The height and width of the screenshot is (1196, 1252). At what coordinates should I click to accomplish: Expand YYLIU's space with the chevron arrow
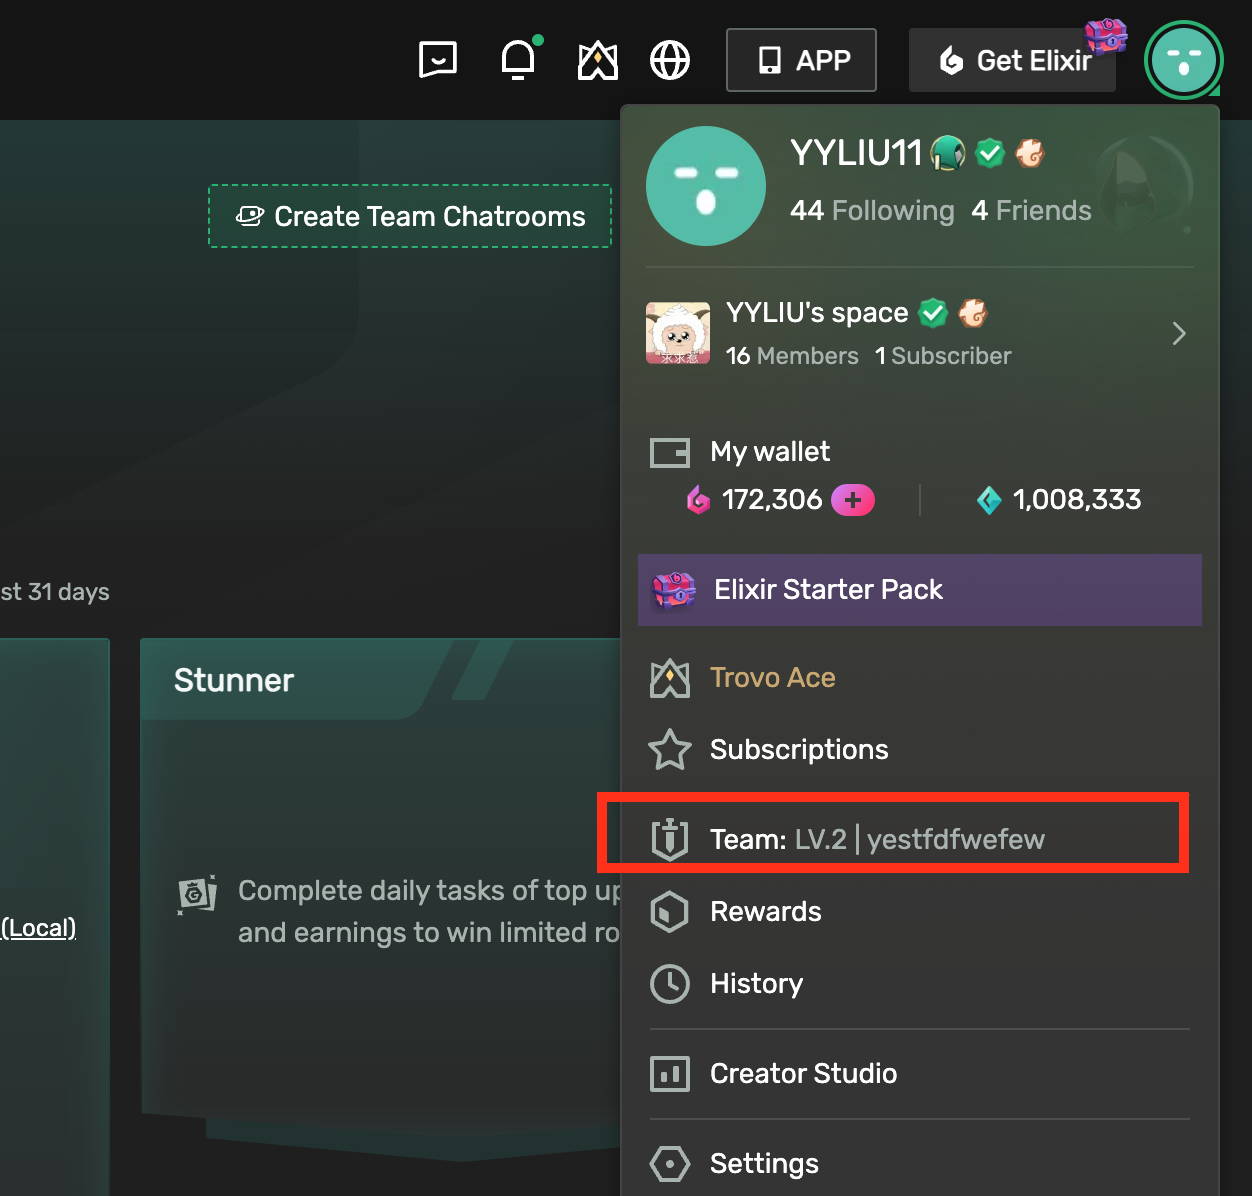[1179, 334]
